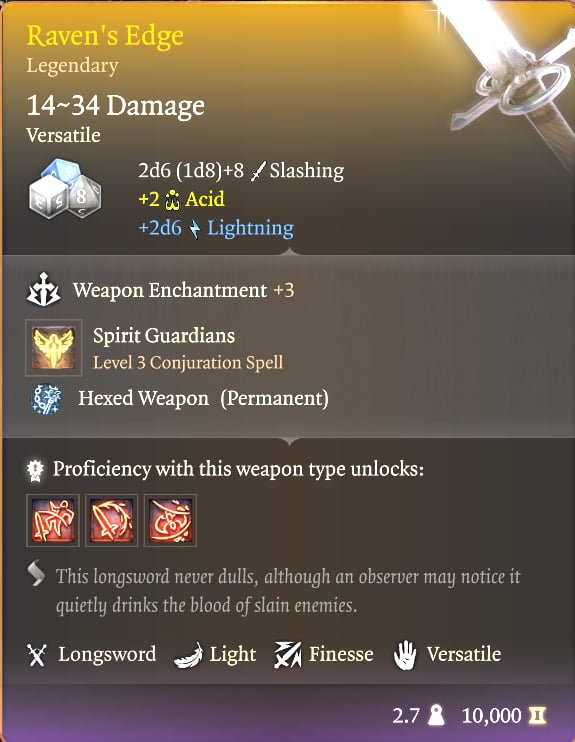This screenshot has width=575, height=742.
Task: Click the Spirit Guardians spell name
Action: coord(164,336)
